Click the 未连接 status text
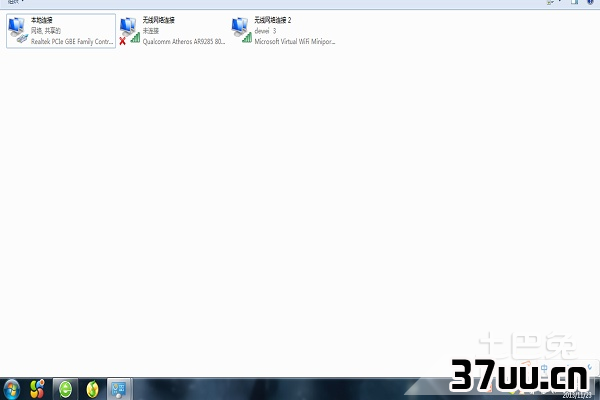Image resolution: width=600 pixels, height=400 pixels. (151, 31)
